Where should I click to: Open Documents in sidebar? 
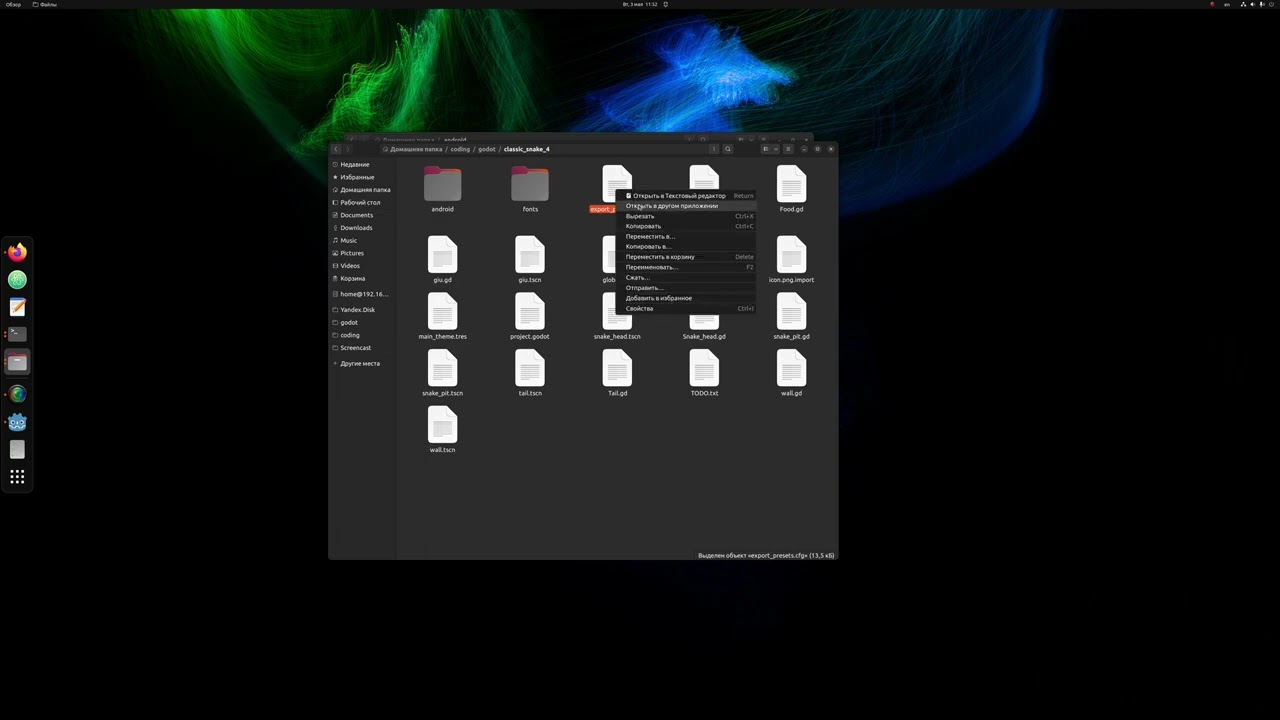pyautogui.click(x=362, y=215)
